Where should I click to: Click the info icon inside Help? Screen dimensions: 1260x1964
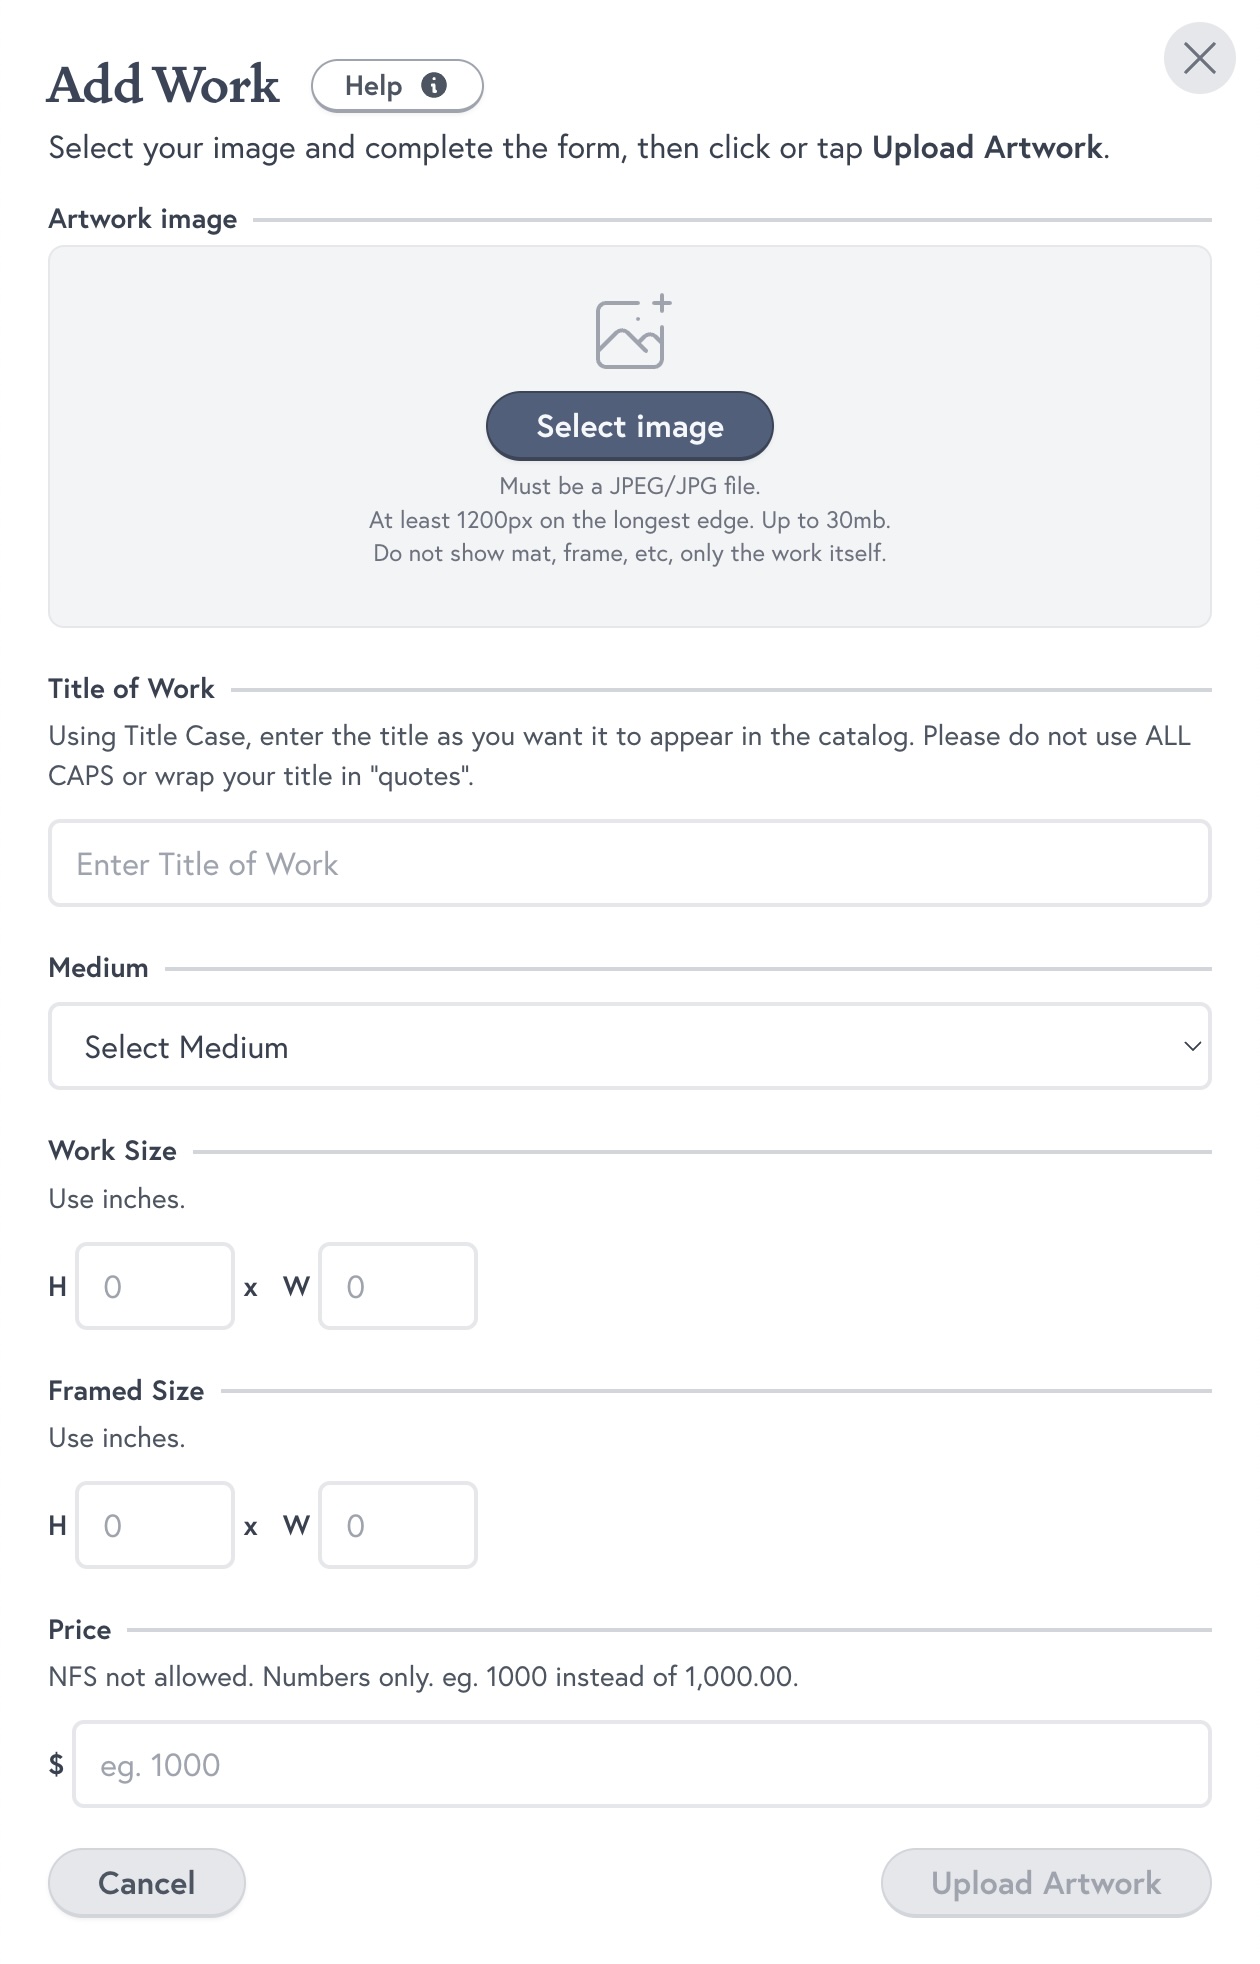point(434,86)
